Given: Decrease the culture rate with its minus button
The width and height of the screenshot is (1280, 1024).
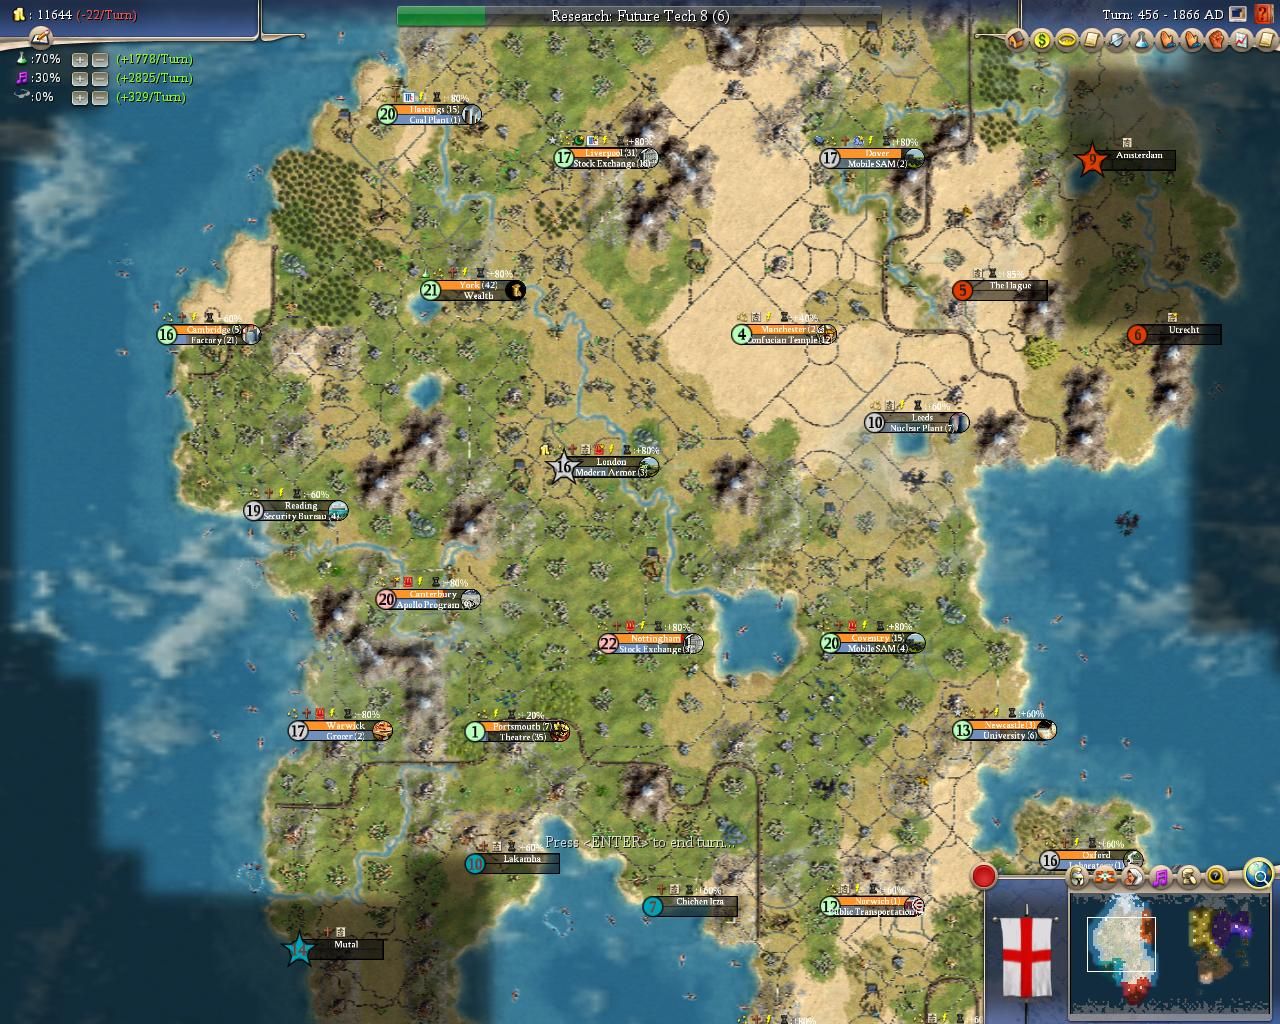Looking at the screenshot, I should point(100,78).
